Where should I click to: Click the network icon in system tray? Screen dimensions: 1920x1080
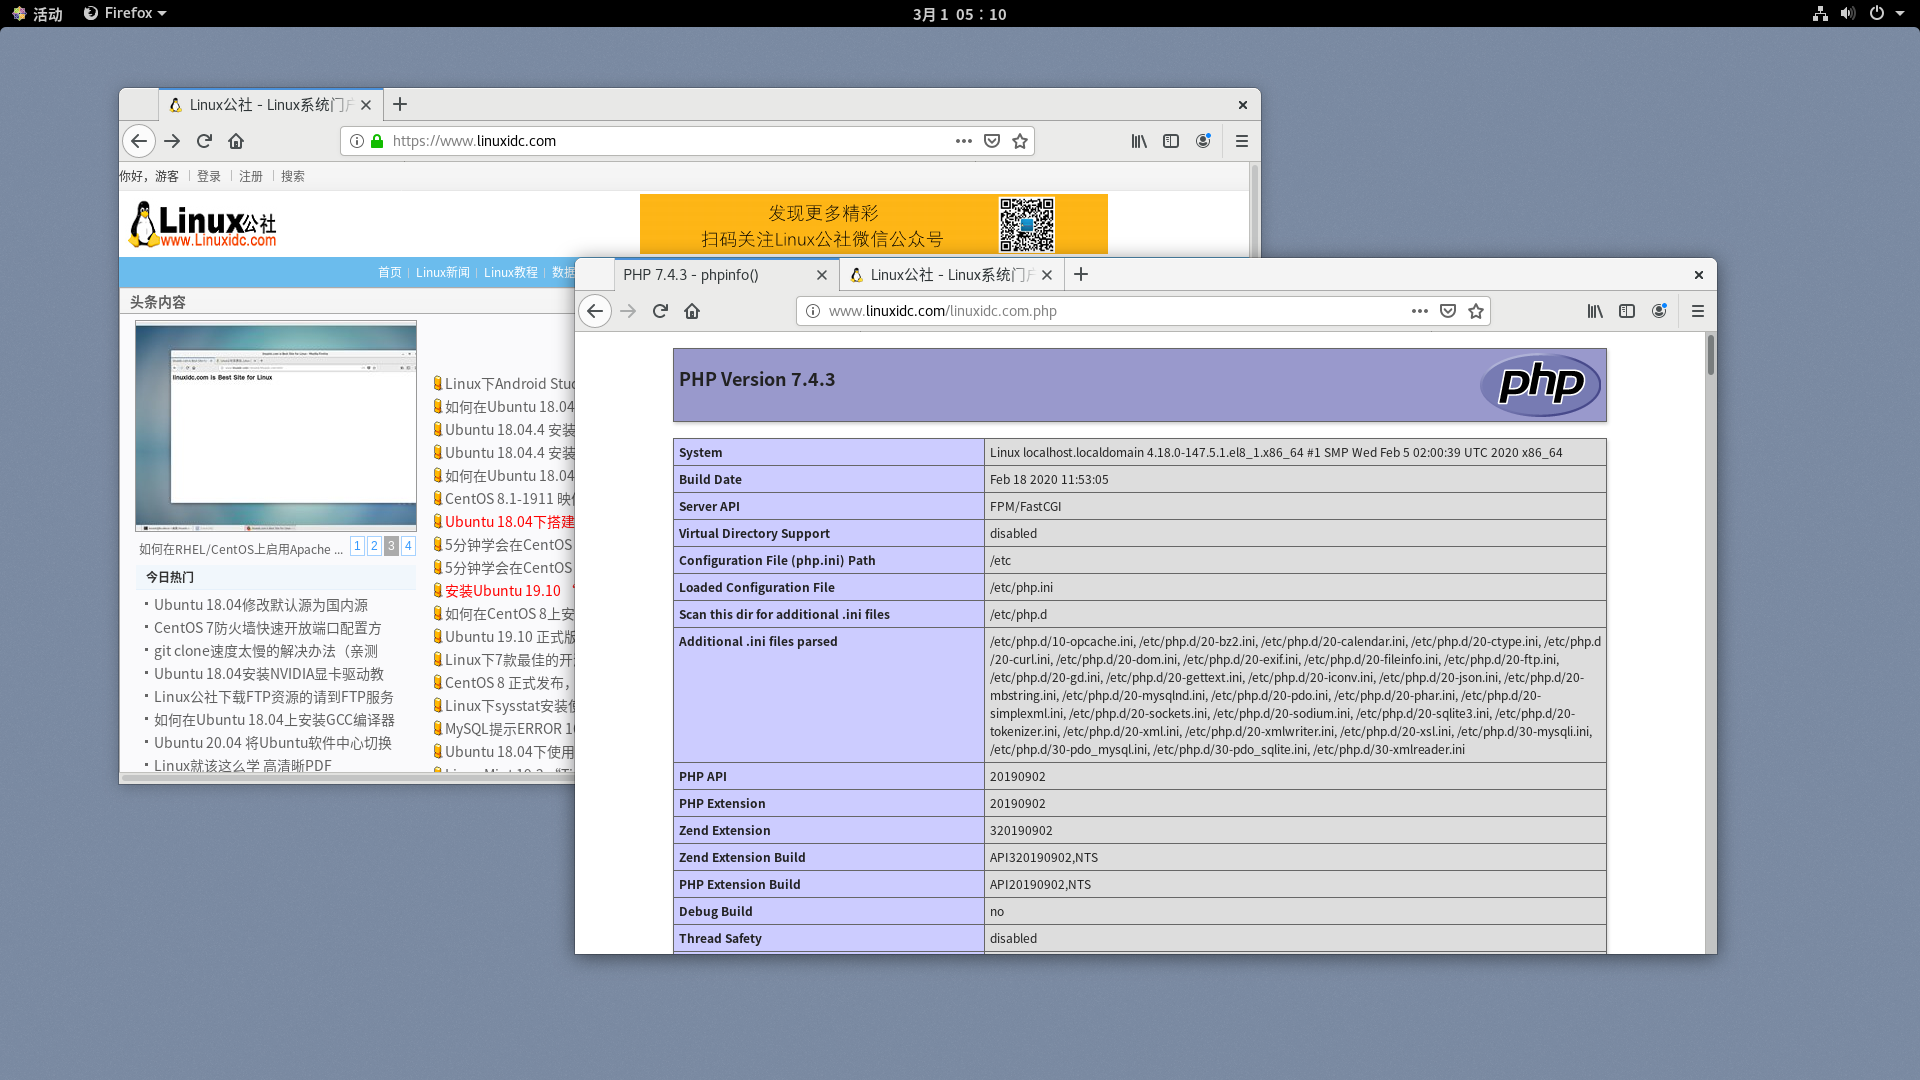point(1820,13)
